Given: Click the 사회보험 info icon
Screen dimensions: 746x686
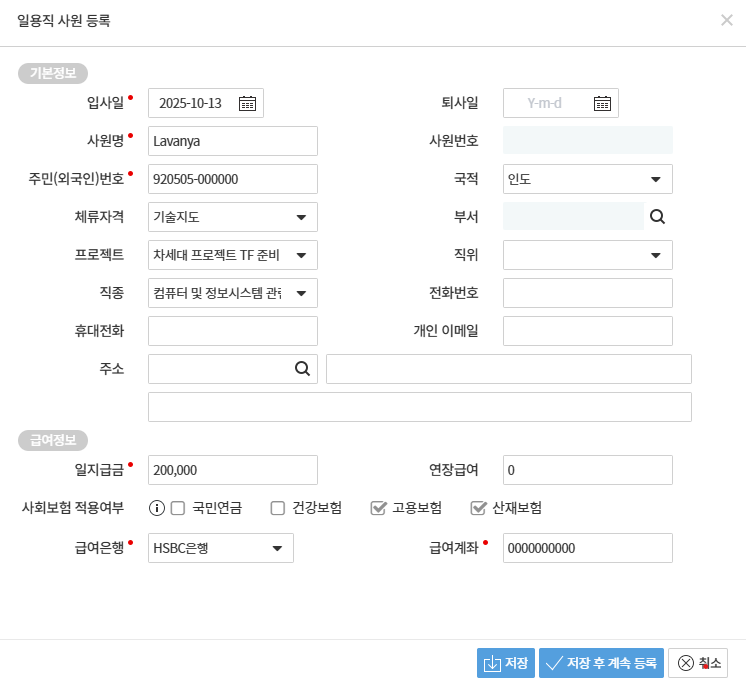Looking at the screenshot, I should 156,508.
